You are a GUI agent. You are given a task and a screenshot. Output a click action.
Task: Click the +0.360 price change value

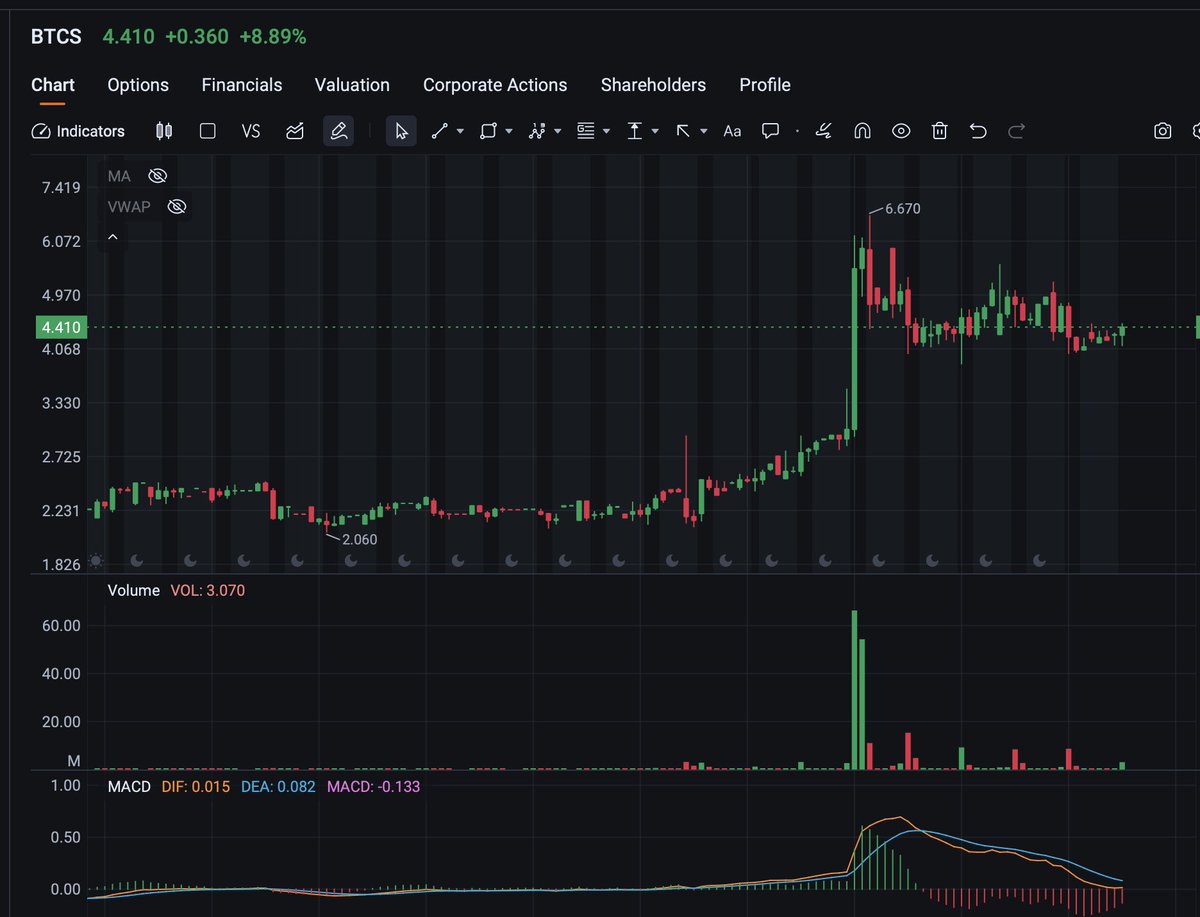click(x=197, y=37)
